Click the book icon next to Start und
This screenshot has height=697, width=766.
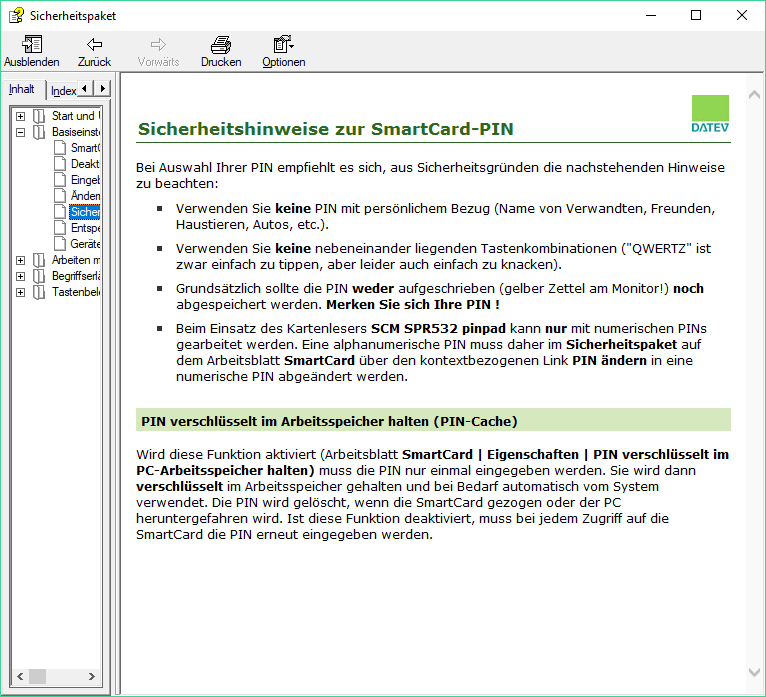39,116
